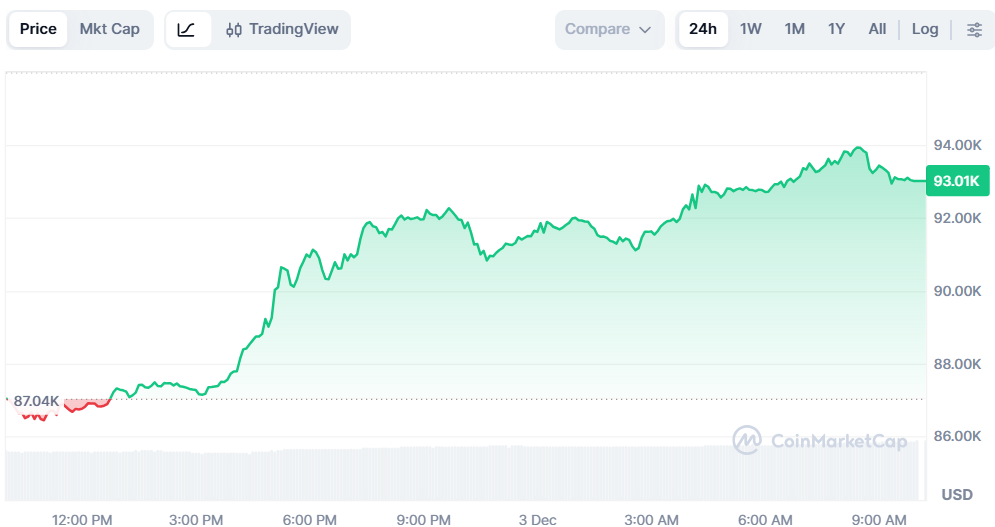Open chart settings sliders icon
This screenshot has height=527, width=995.
click(x=973, y=30)
